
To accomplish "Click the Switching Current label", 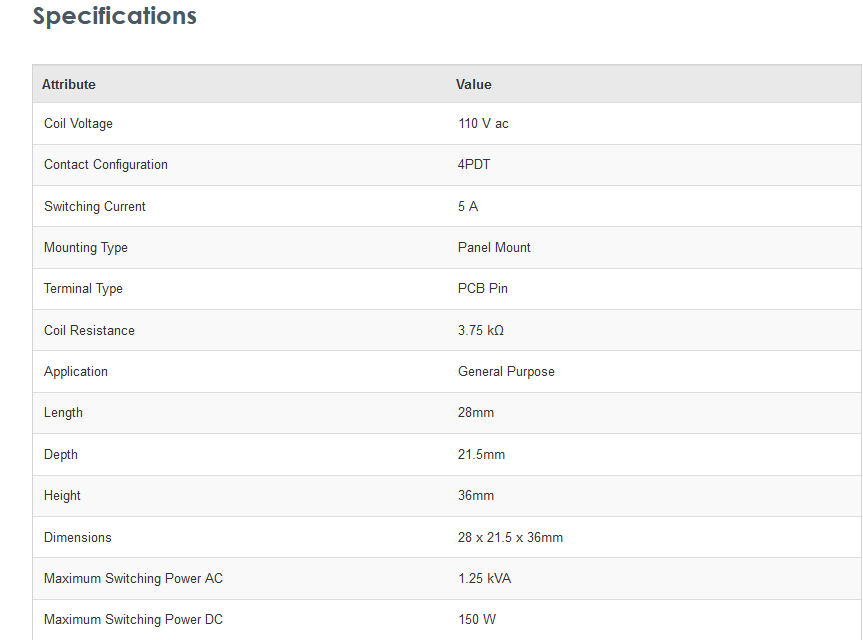I will 95,207.
